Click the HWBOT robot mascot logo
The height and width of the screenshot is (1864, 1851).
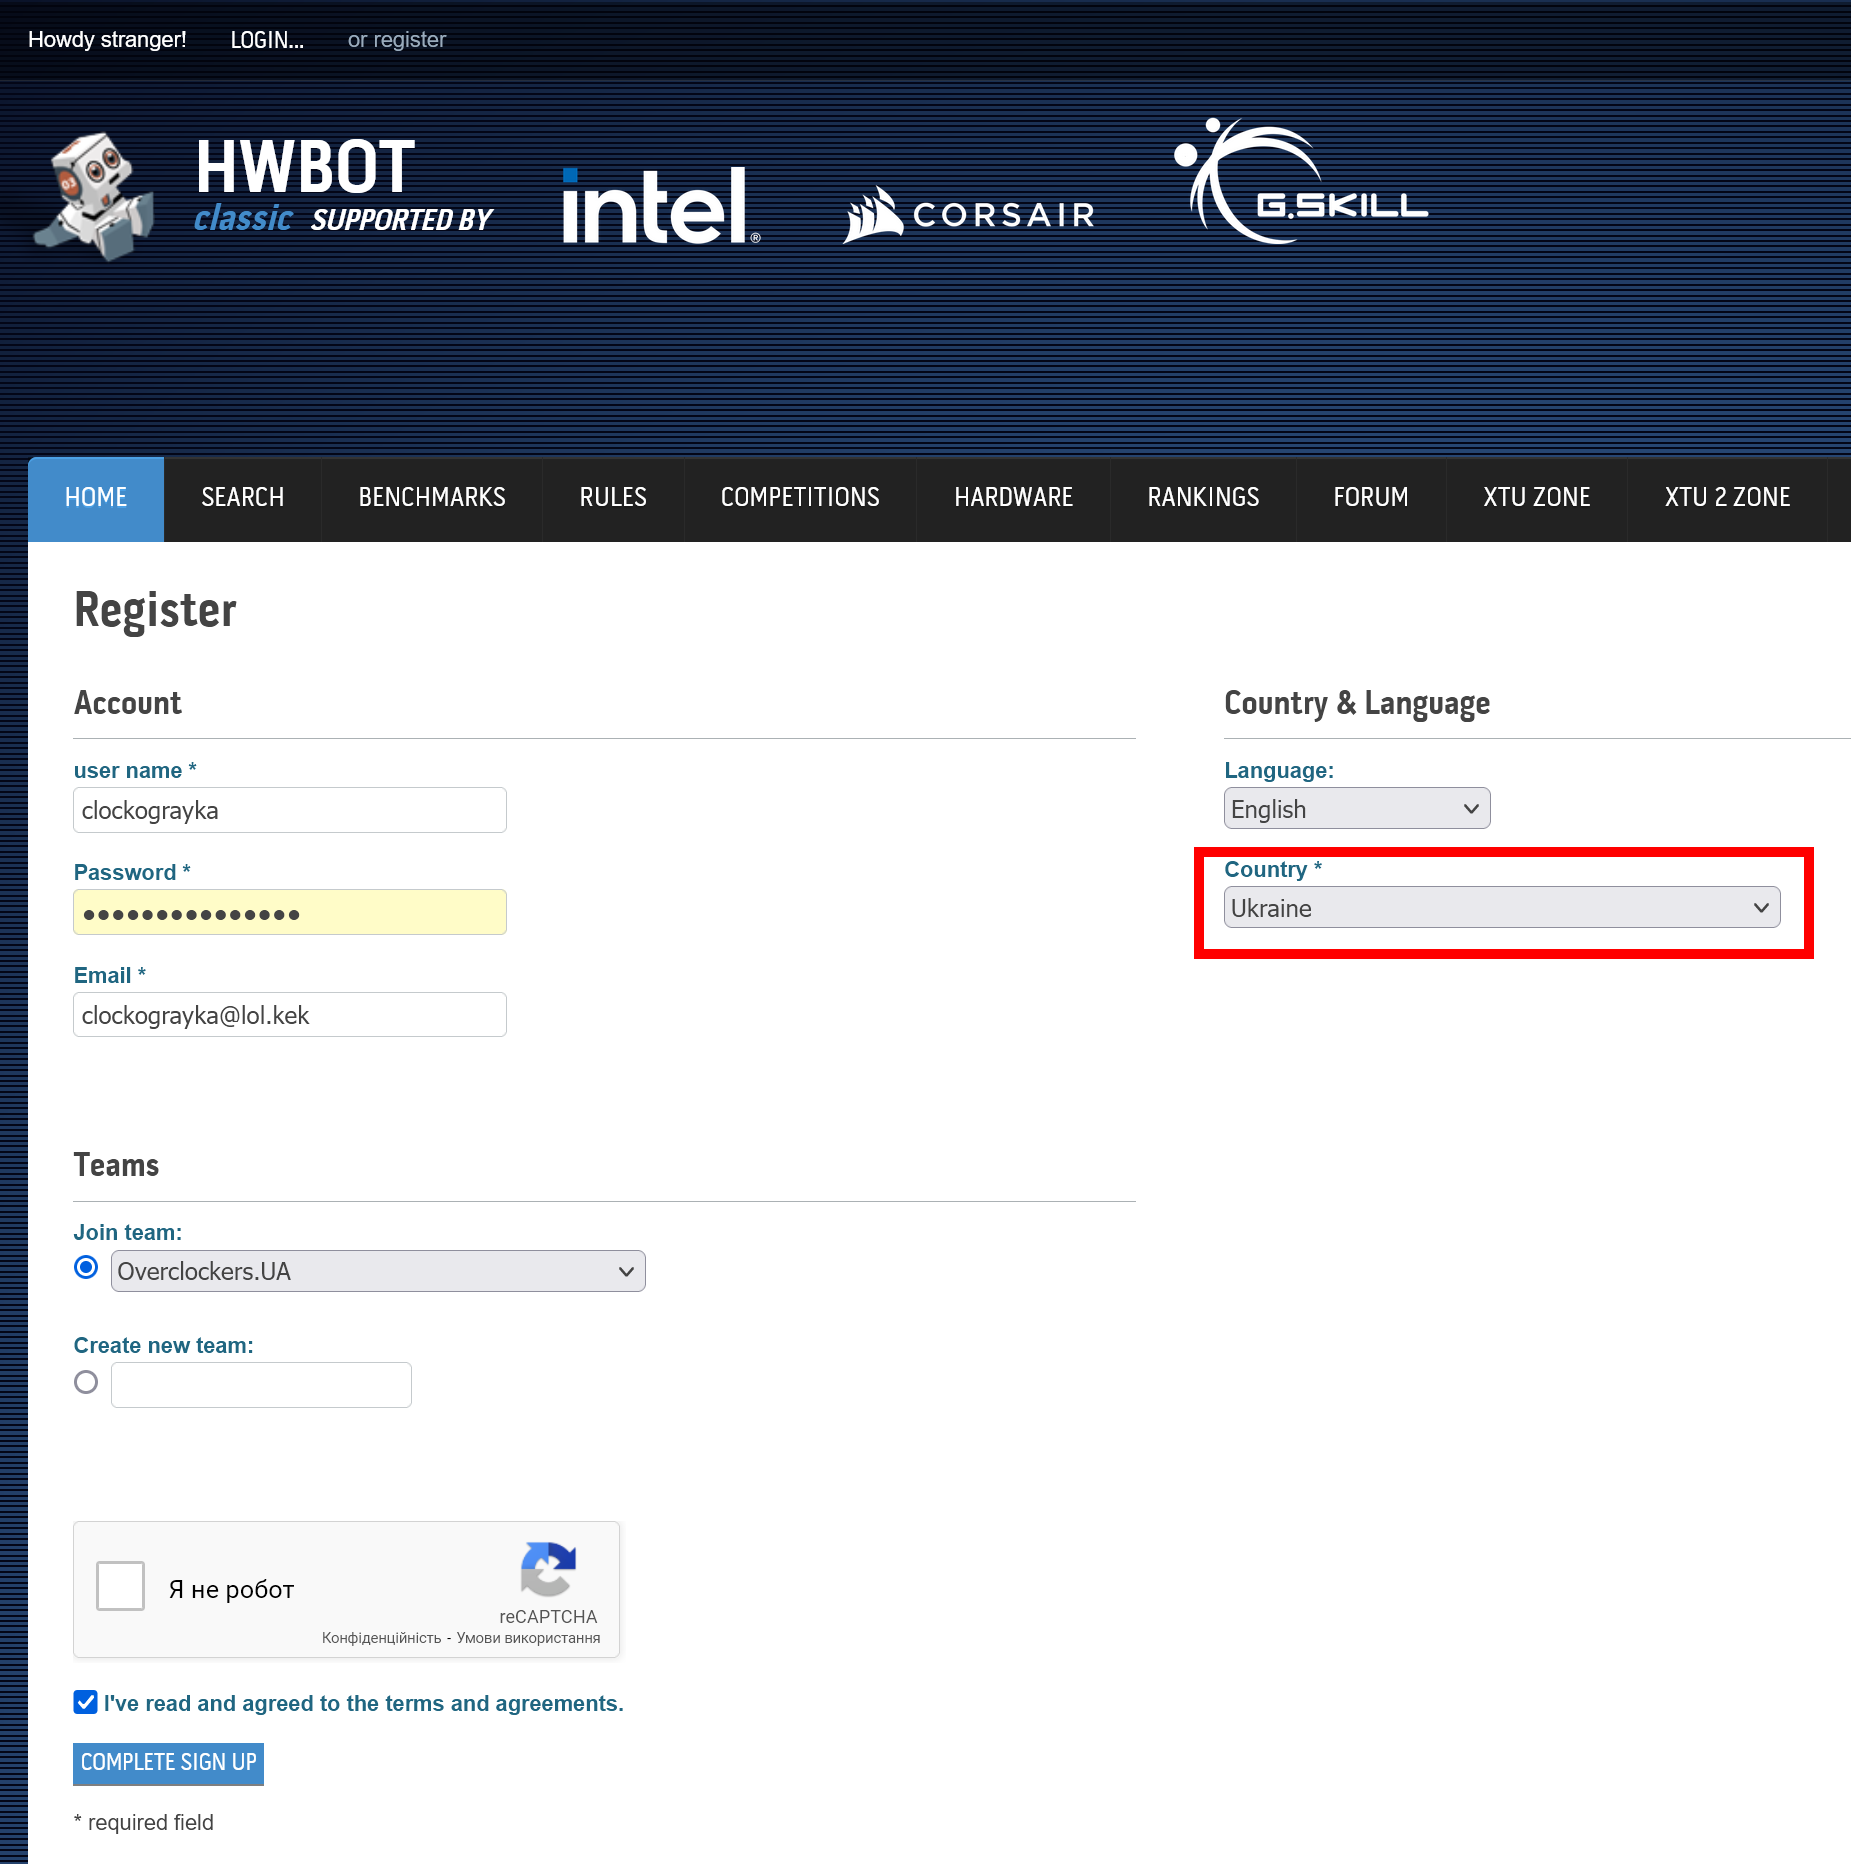click(x=94, y=195)
